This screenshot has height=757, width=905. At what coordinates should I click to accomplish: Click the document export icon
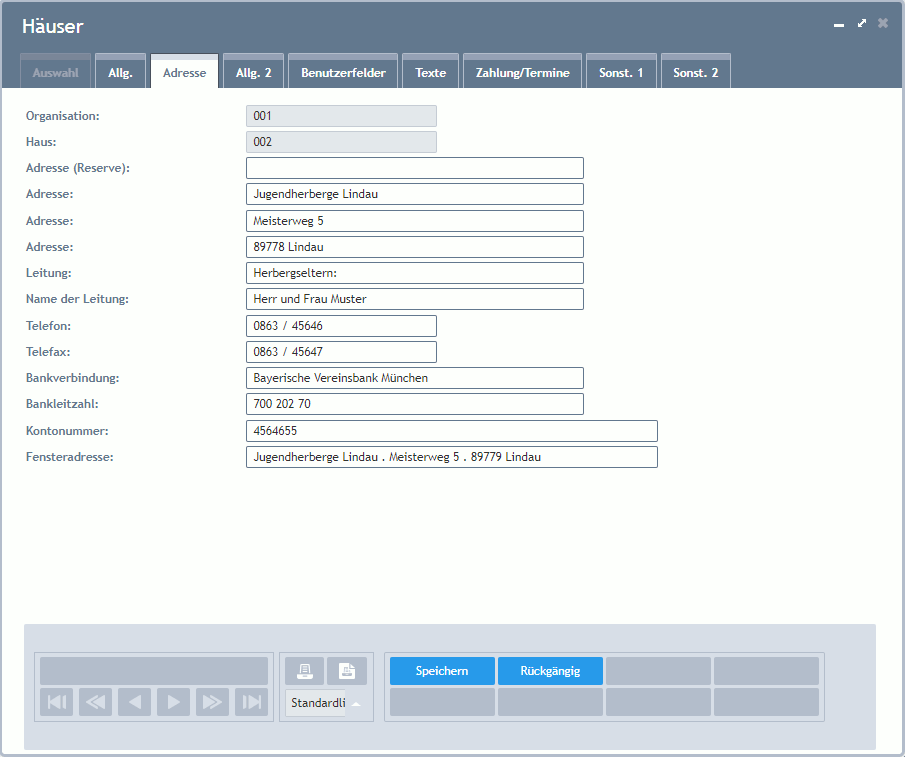(x=347, y=671)
